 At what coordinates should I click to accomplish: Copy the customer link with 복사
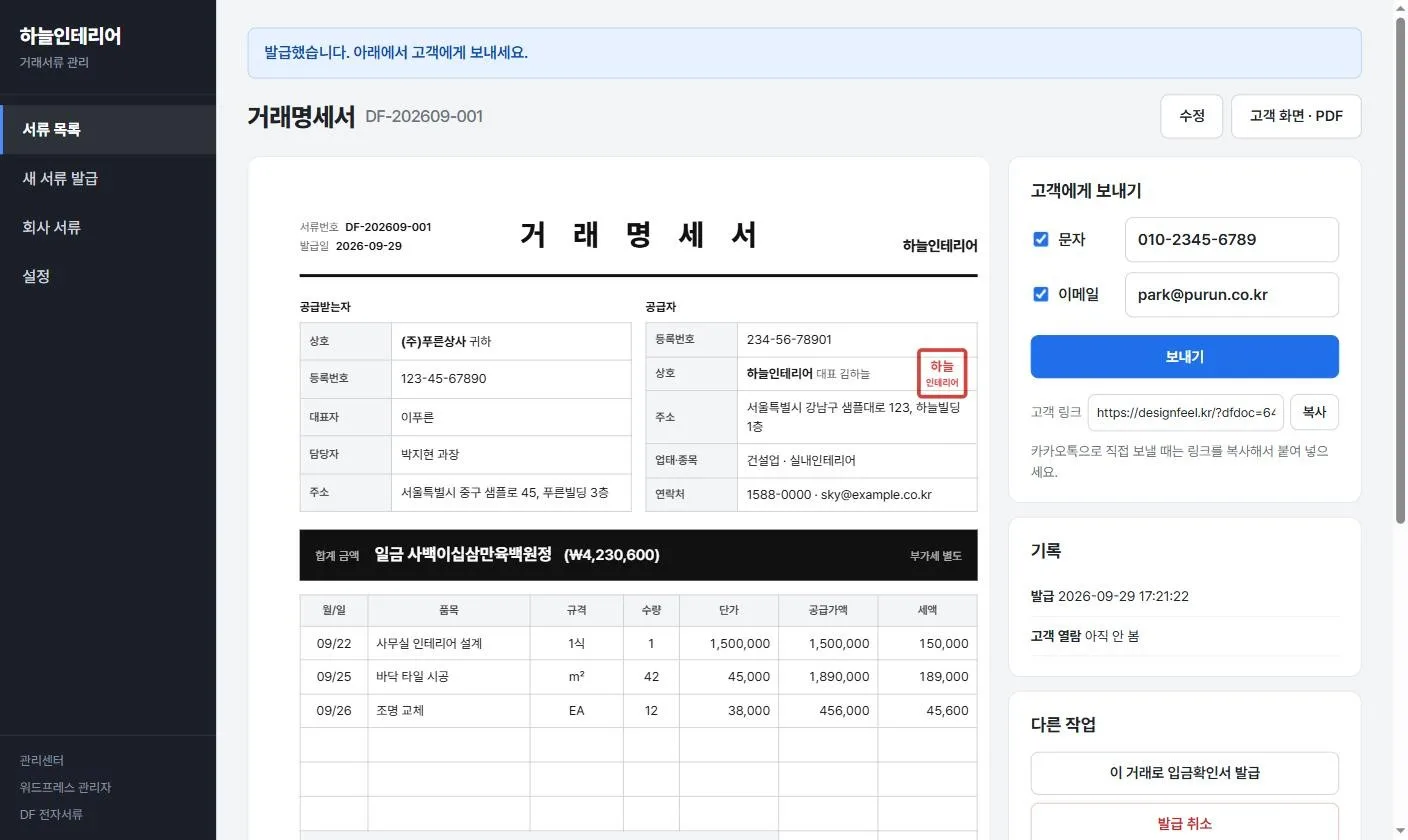click(1314, 412)
